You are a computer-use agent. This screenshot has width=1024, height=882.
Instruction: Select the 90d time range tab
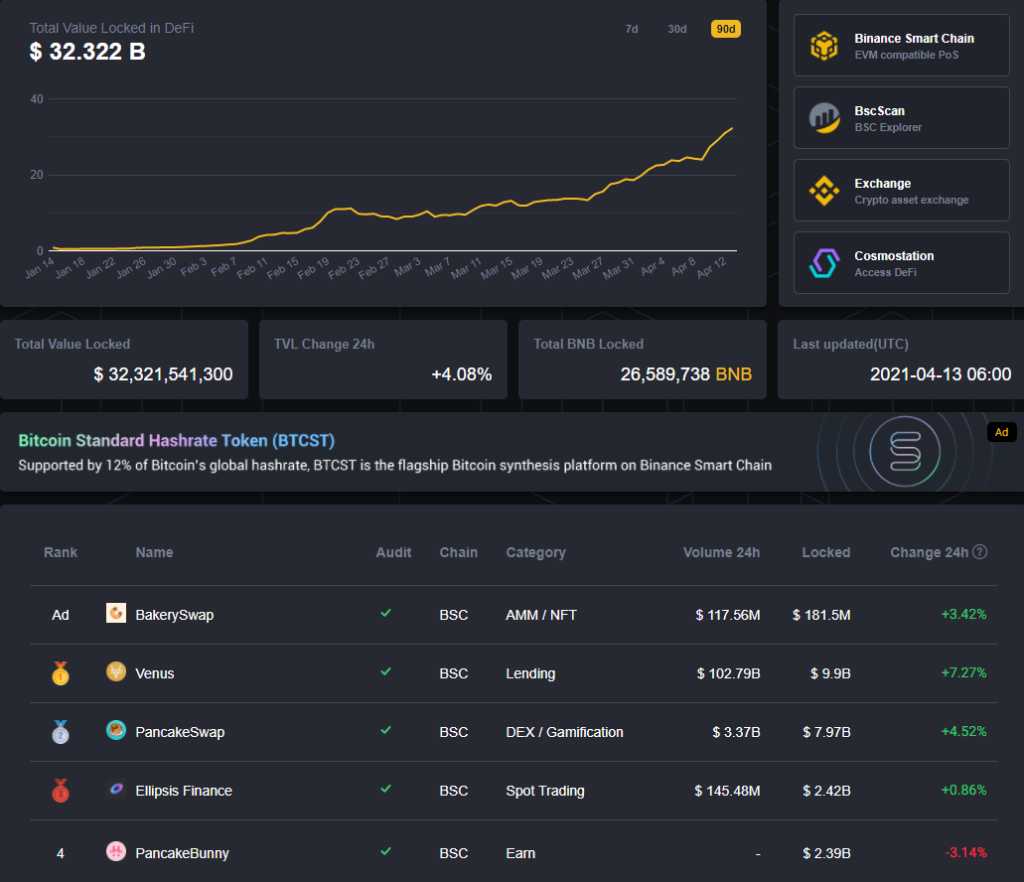(x=725, y=29)
